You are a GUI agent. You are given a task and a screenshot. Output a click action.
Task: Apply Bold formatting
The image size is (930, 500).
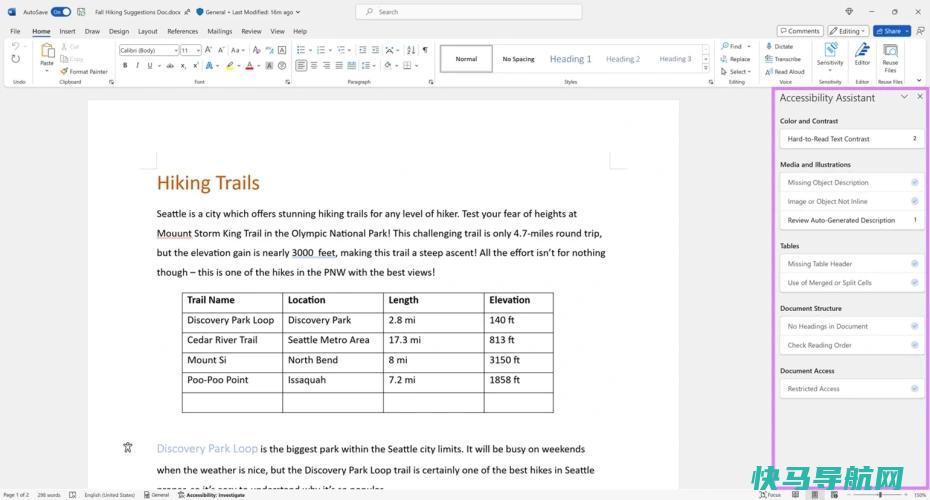[x=125, y=66]
